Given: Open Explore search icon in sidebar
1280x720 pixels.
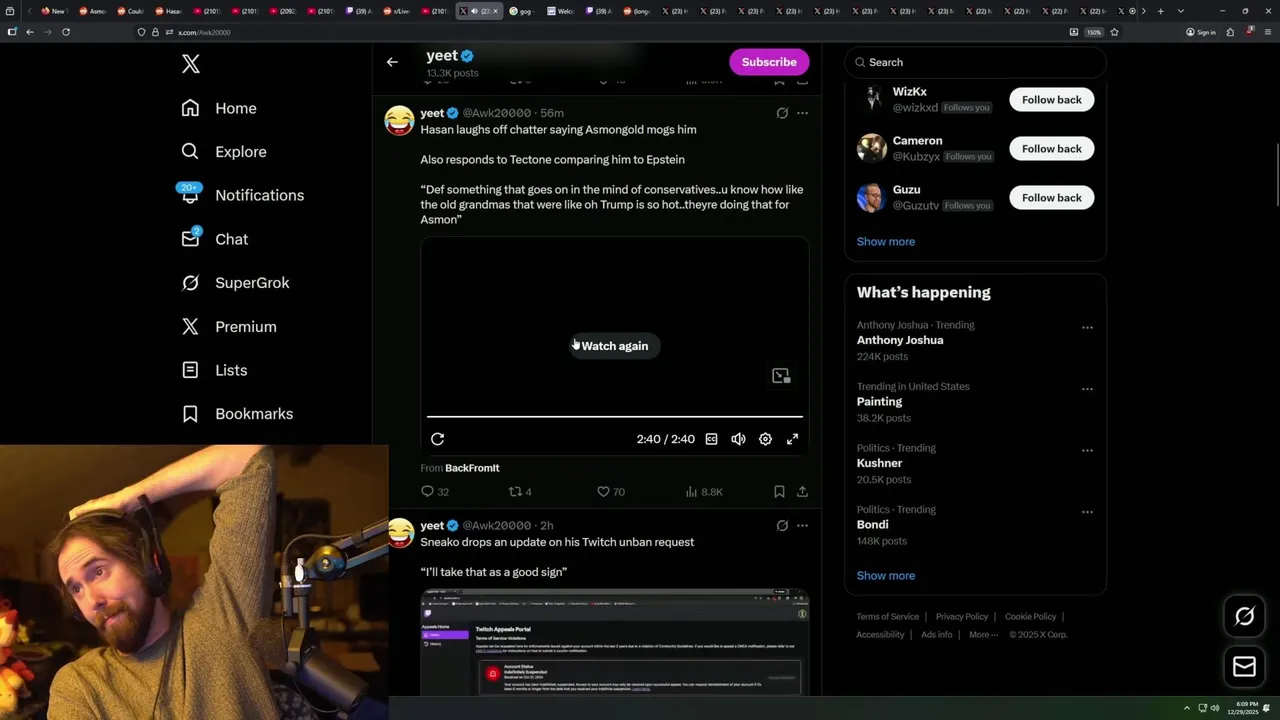Looking at the screenshot, I should tap(190, 152).
